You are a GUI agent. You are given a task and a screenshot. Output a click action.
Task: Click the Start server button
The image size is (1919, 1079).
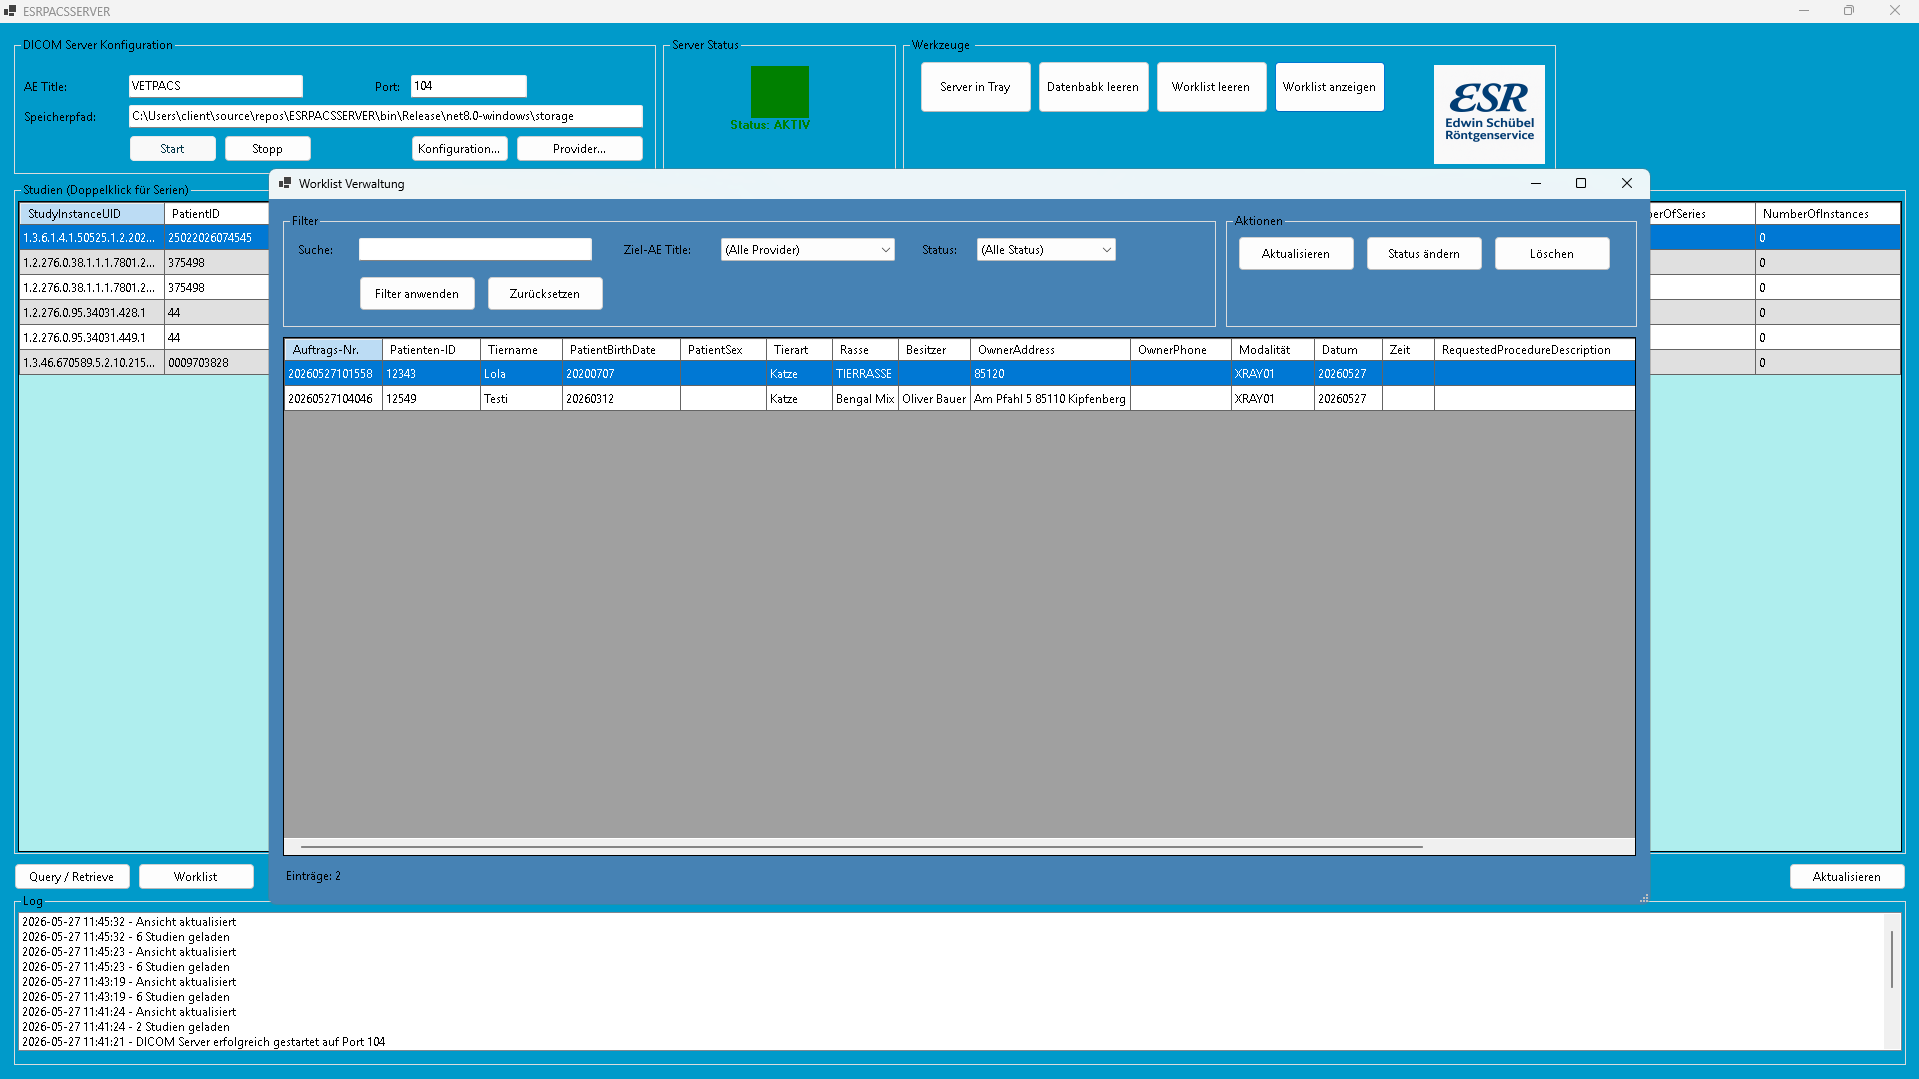tap(172, 149)
